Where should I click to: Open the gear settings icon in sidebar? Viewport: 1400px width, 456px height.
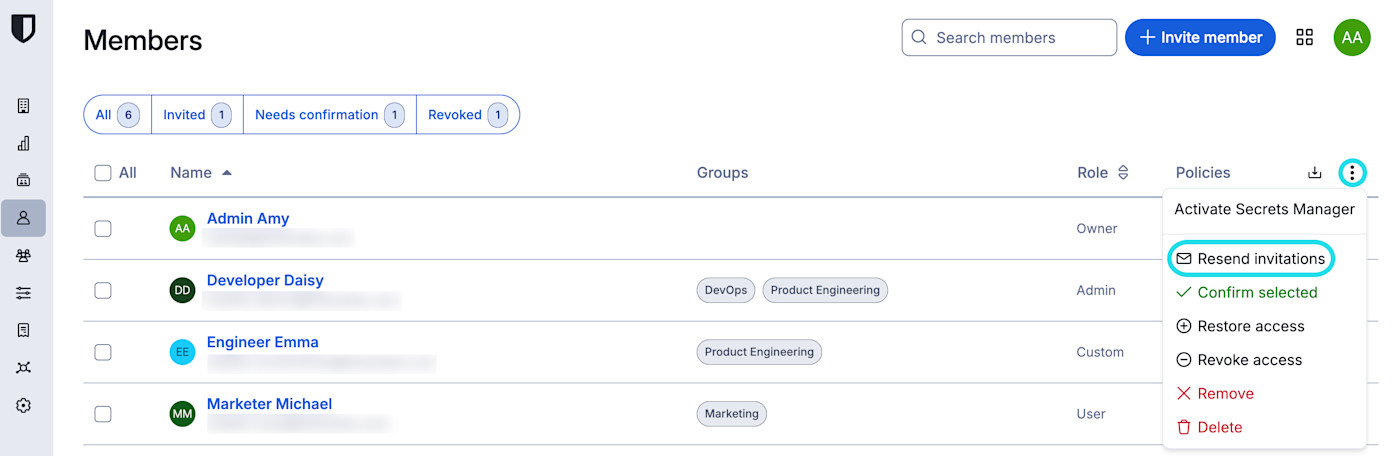tap(23, 405)
